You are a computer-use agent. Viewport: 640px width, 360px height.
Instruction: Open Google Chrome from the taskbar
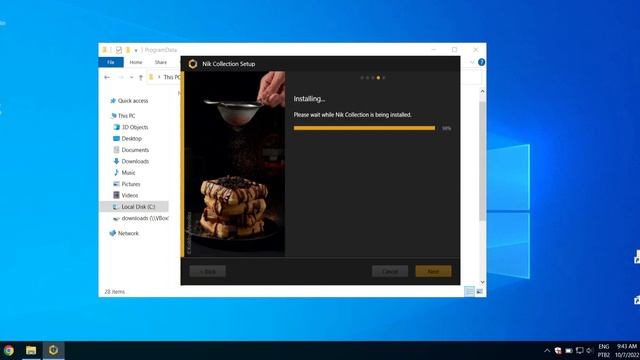(x=9, y=350)
